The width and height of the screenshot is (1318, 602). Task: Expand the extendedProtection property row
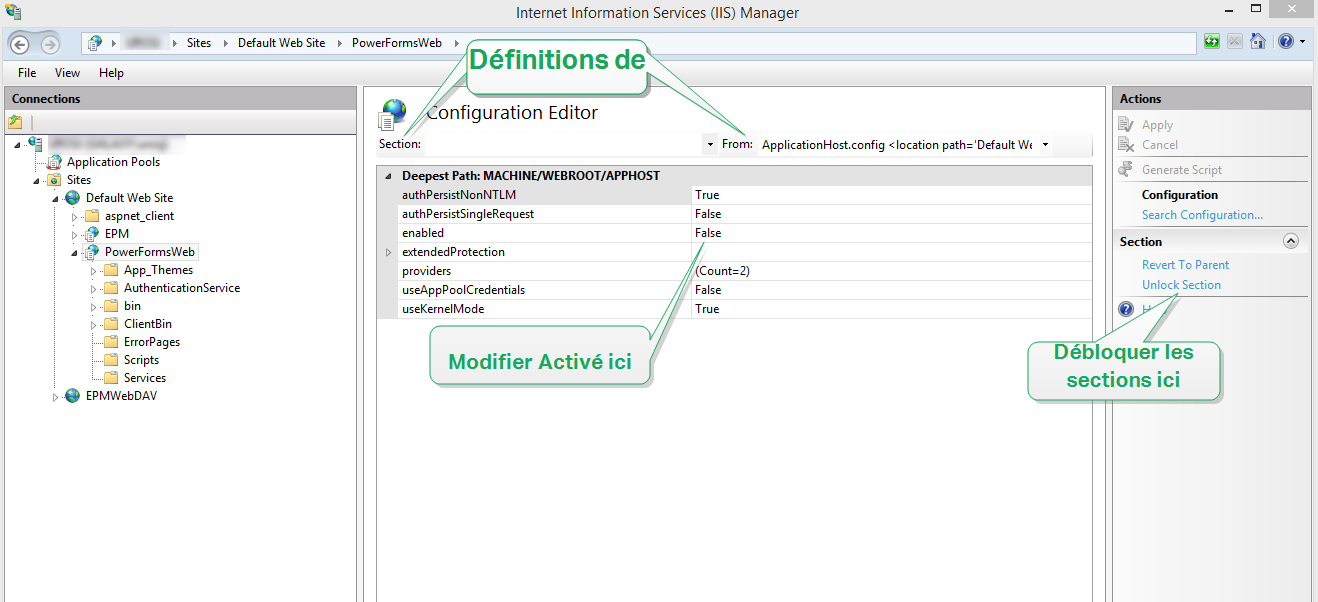388,252
